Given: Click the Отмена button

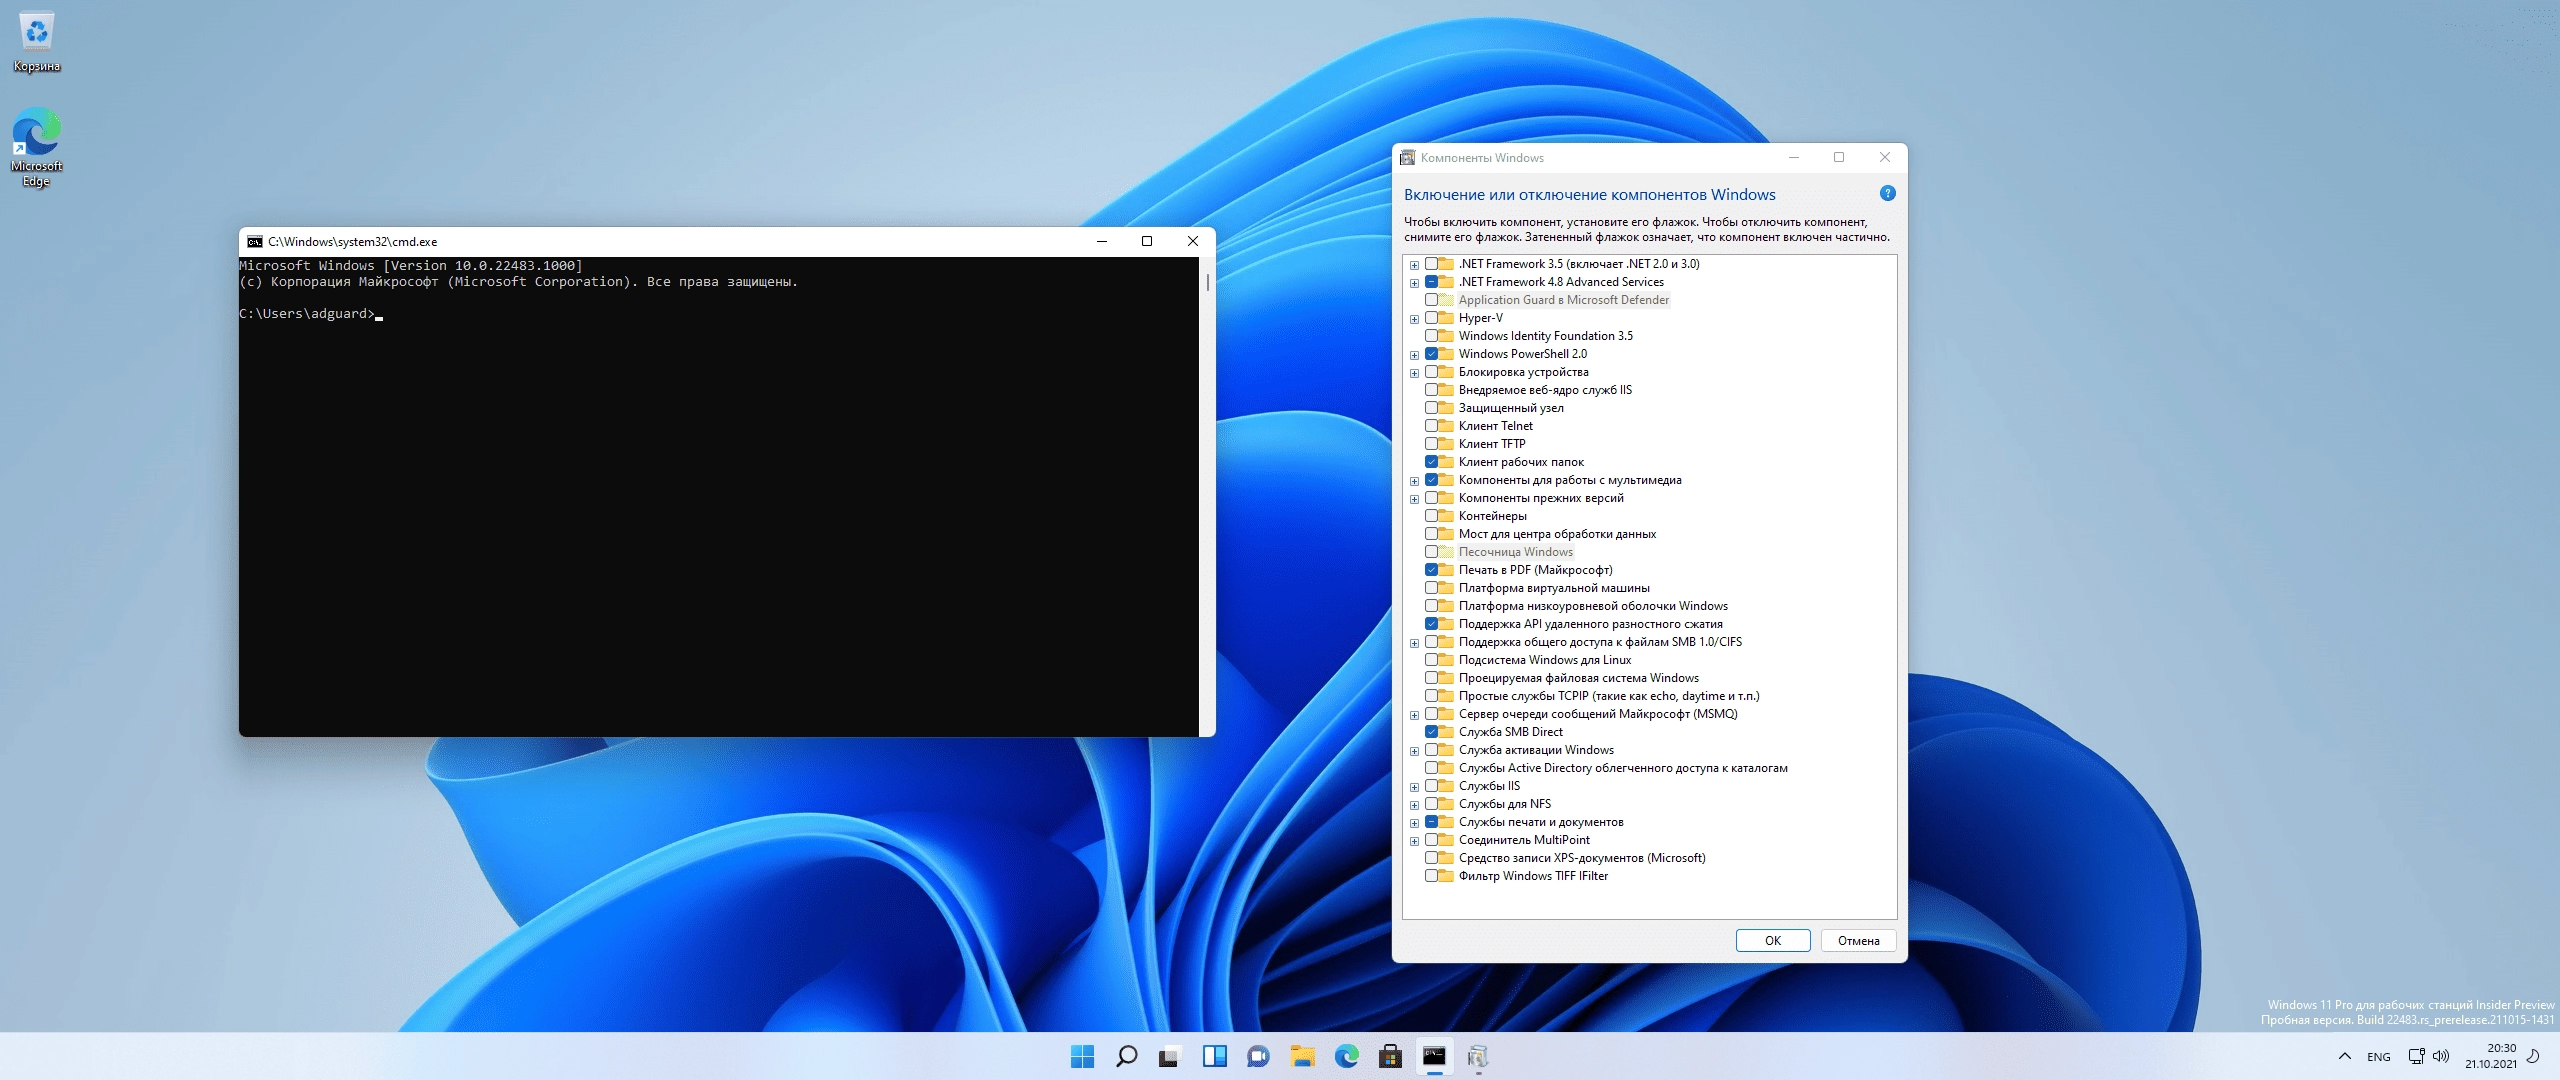Looking at the screenshot, I should point(1858,940).
